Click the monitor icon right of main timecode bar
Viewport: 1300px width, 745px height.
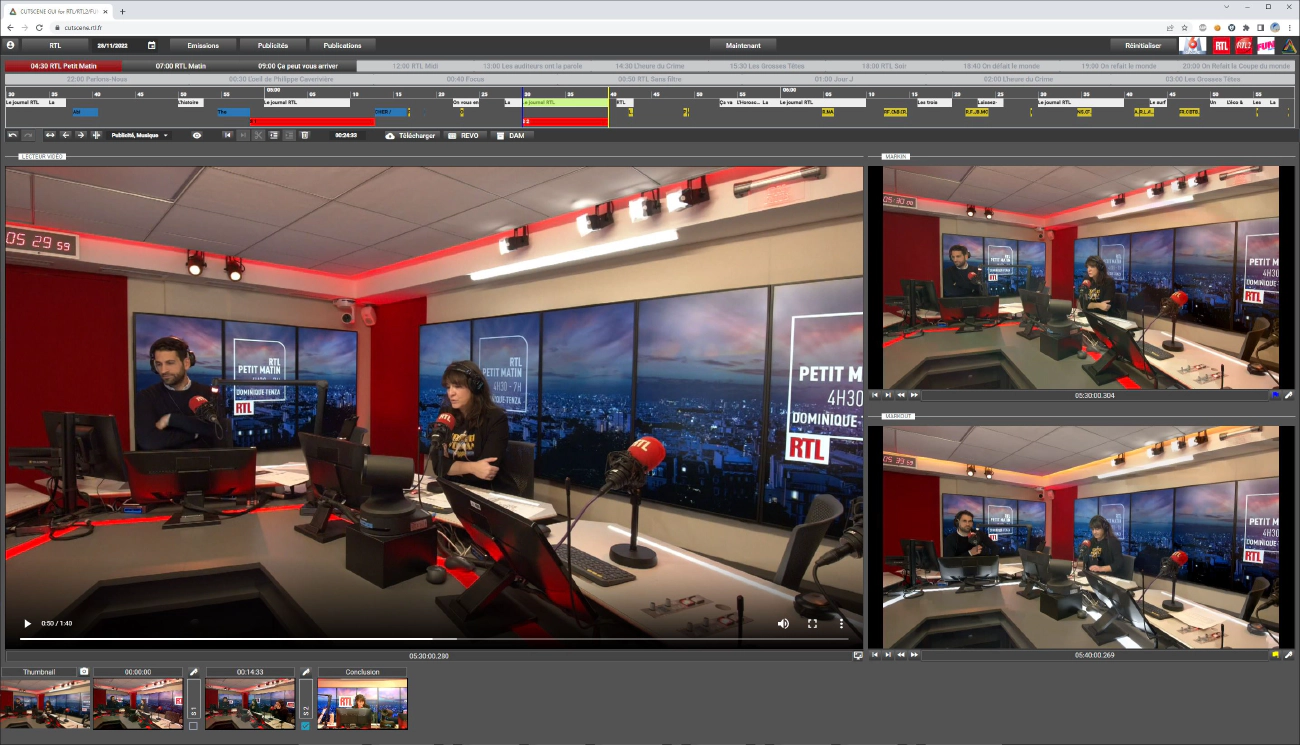point(858,656)
